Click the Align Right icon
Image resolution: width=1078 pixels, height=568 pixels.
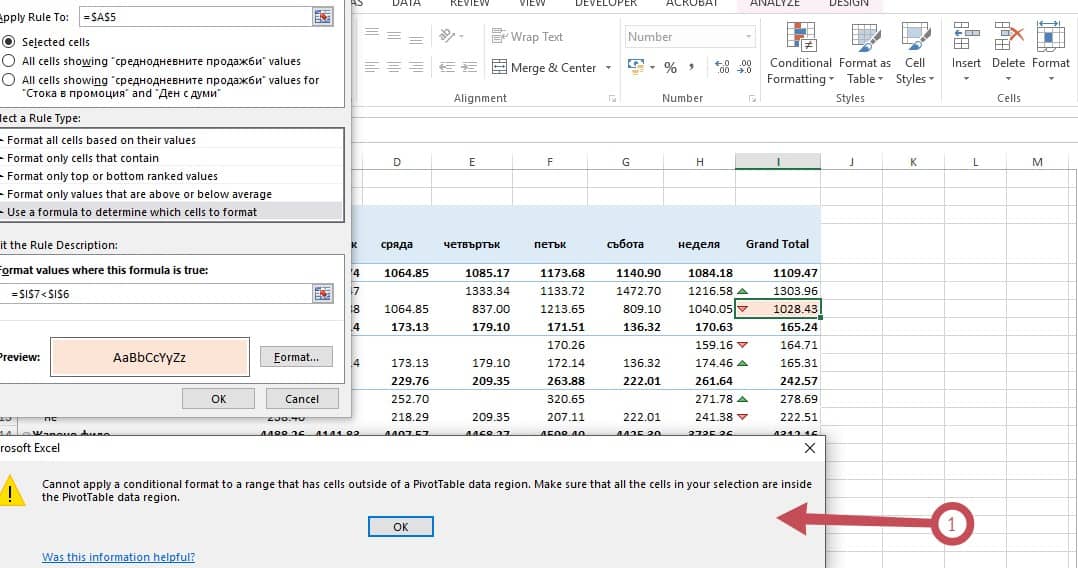(x=416, y=67)
